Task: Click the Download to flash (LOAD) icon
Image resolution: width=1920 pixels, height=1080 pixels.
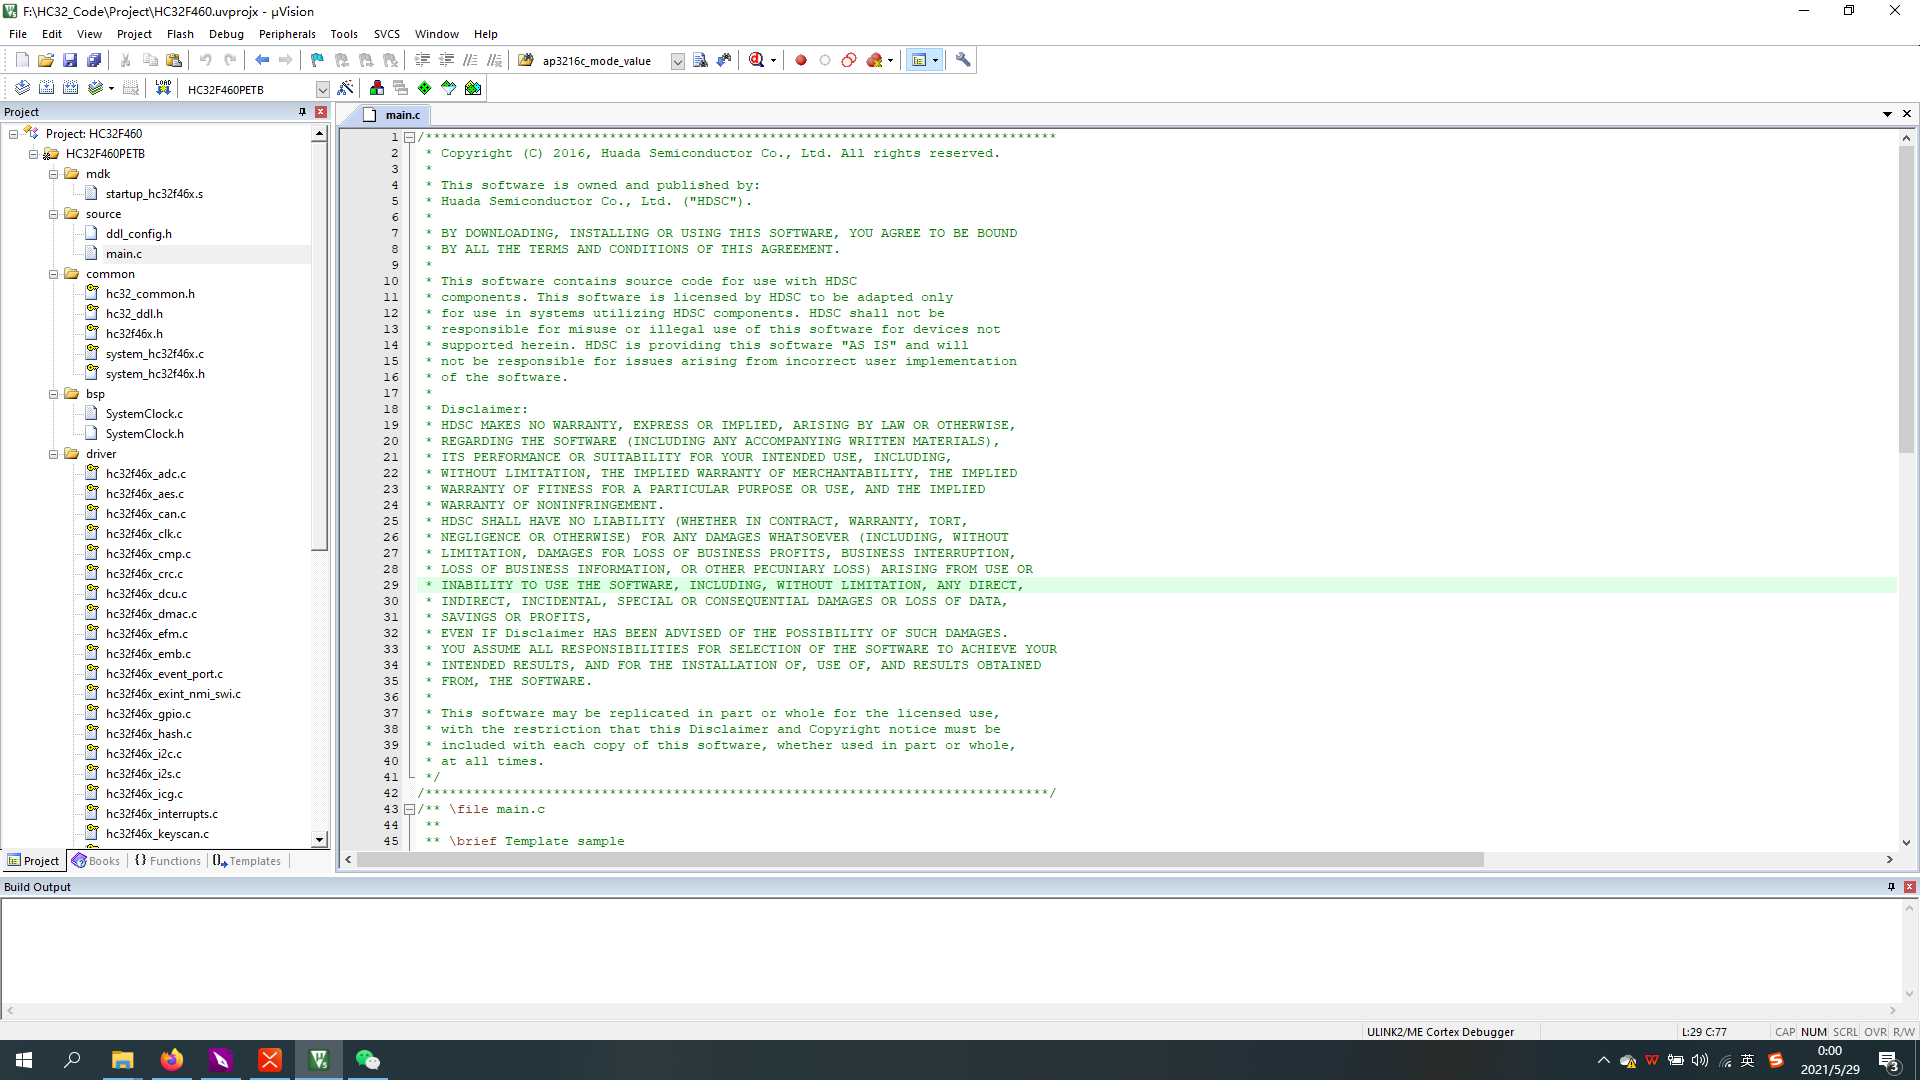Action: pyautogui.click(x=163, y=88)
